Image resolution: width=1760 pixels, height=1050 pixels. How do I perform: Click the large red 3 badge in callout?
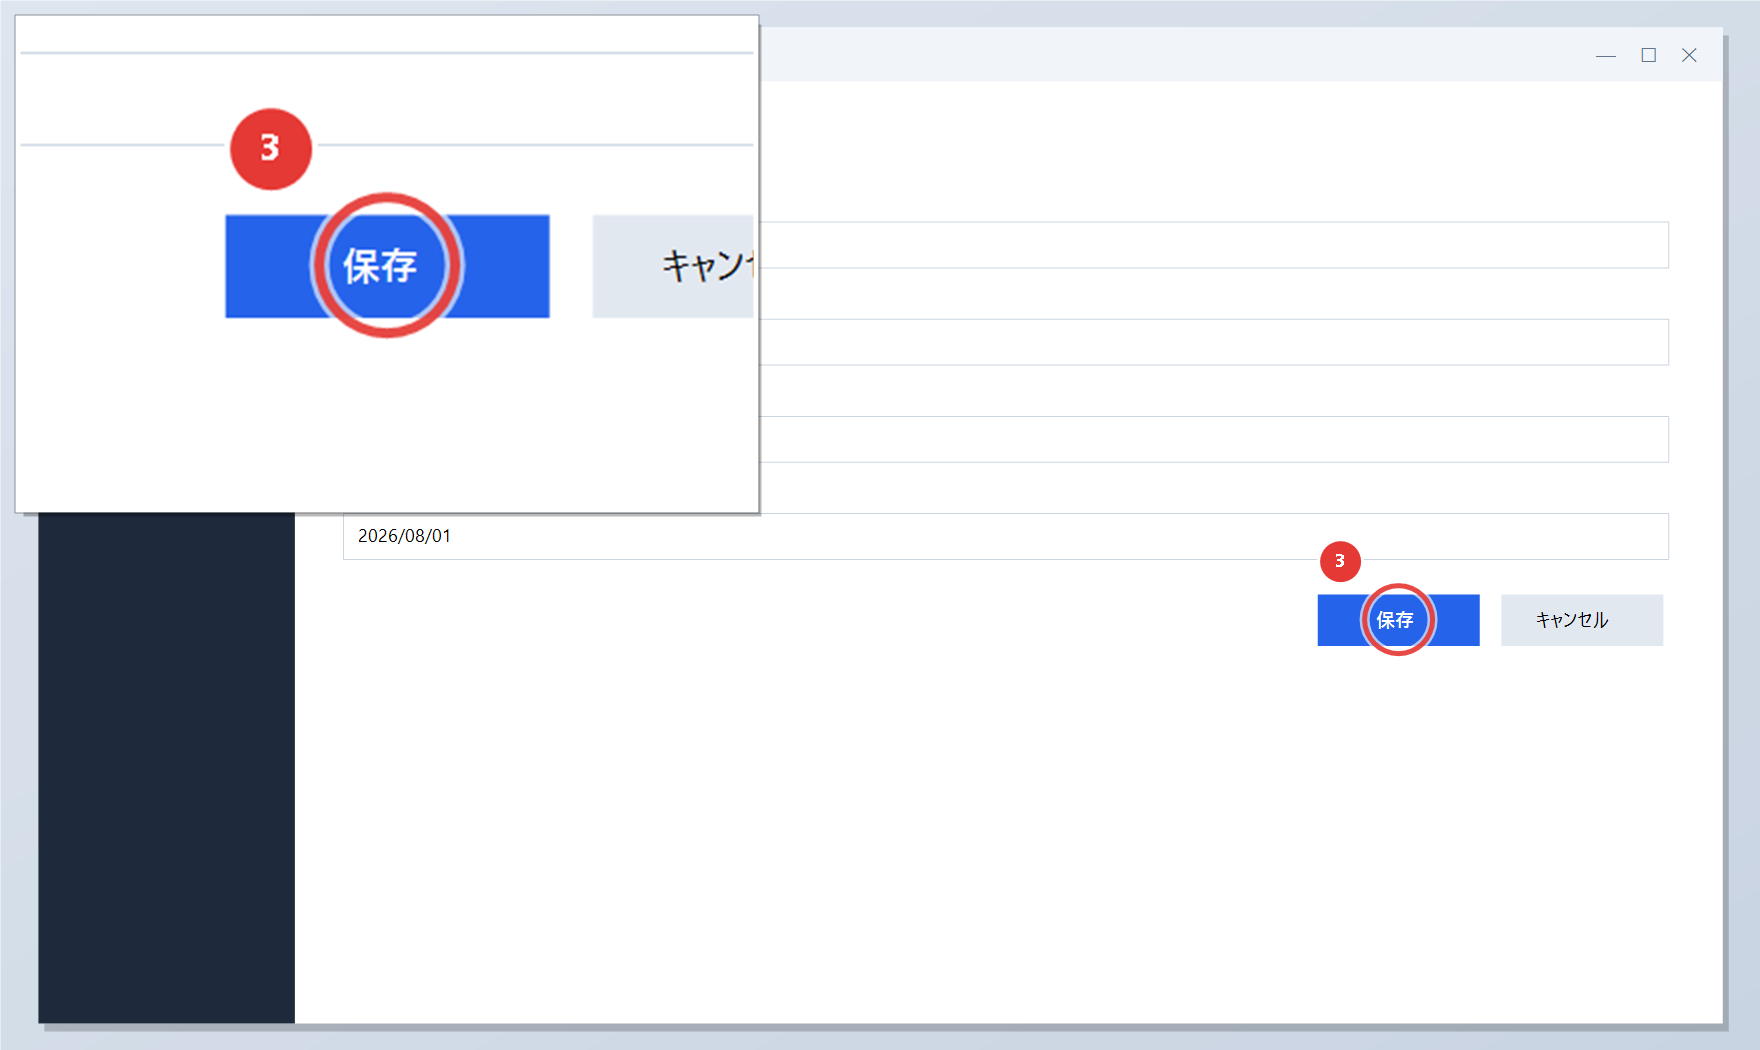pos(271,149)
